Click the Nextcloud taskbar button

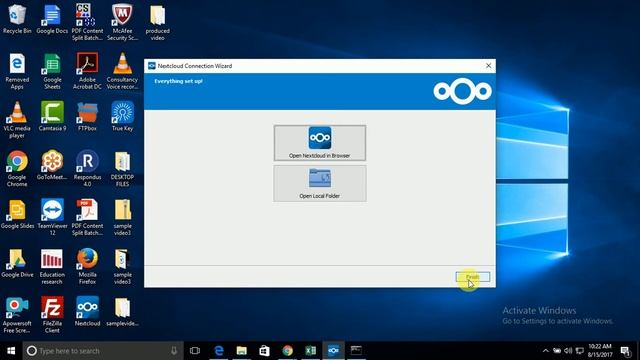click(x=333, y=351)
